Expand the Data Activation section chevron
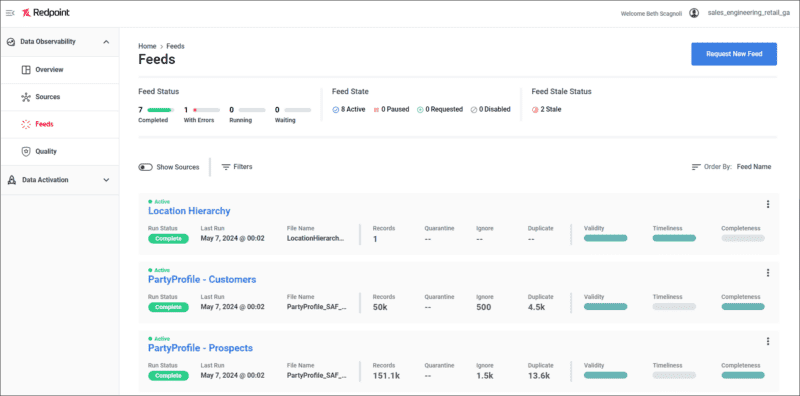This screenshot has height=396, width=800. click(106, 180)
